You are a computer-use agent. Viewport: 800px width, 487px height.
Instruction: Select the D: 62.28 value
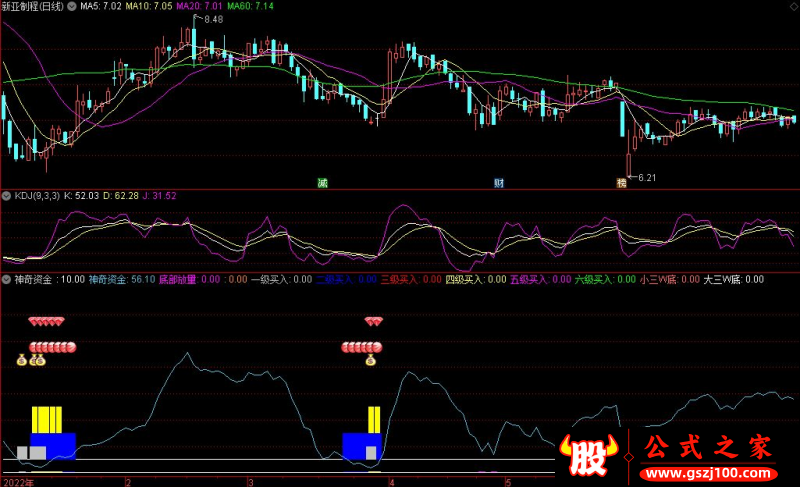121,196
